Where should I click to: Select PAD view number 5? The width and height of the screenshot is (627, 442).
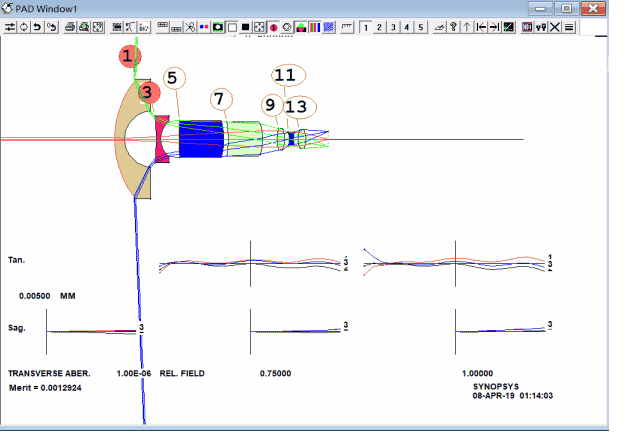point(421,27)
